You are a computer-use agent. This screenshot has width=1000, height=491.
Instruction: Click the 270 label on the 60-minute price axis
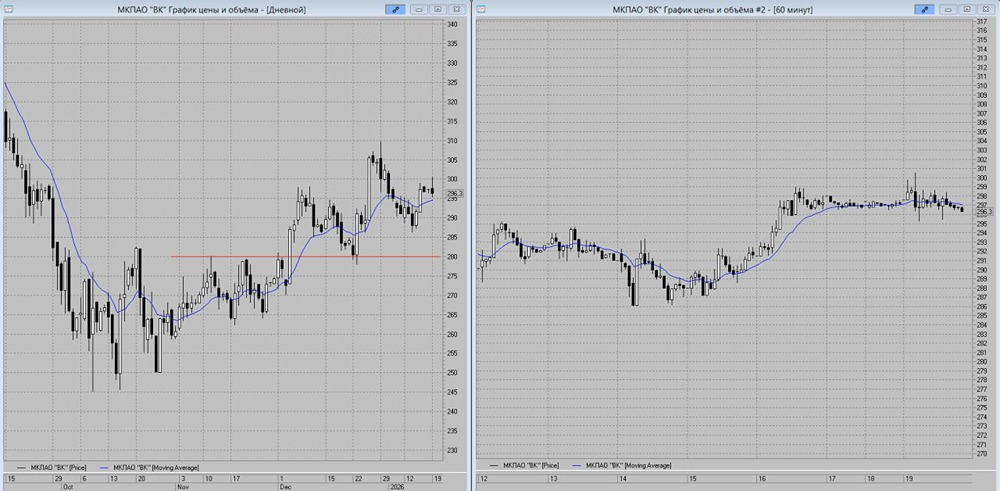[x=982, y=454]
